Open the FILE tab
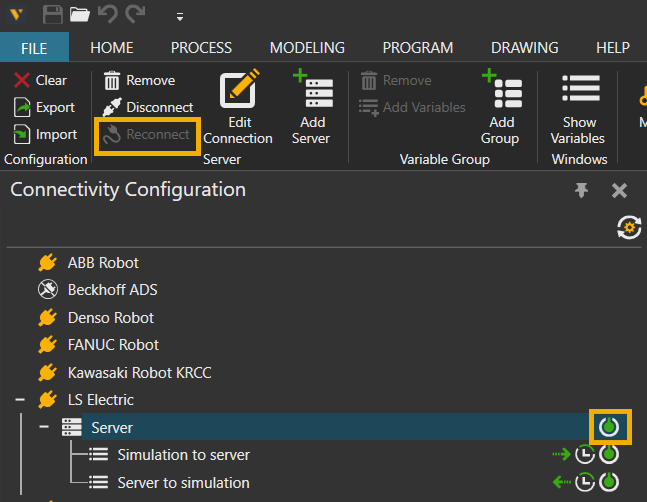The width and height of the screenshot is (647, 502). tap(34, 47)
